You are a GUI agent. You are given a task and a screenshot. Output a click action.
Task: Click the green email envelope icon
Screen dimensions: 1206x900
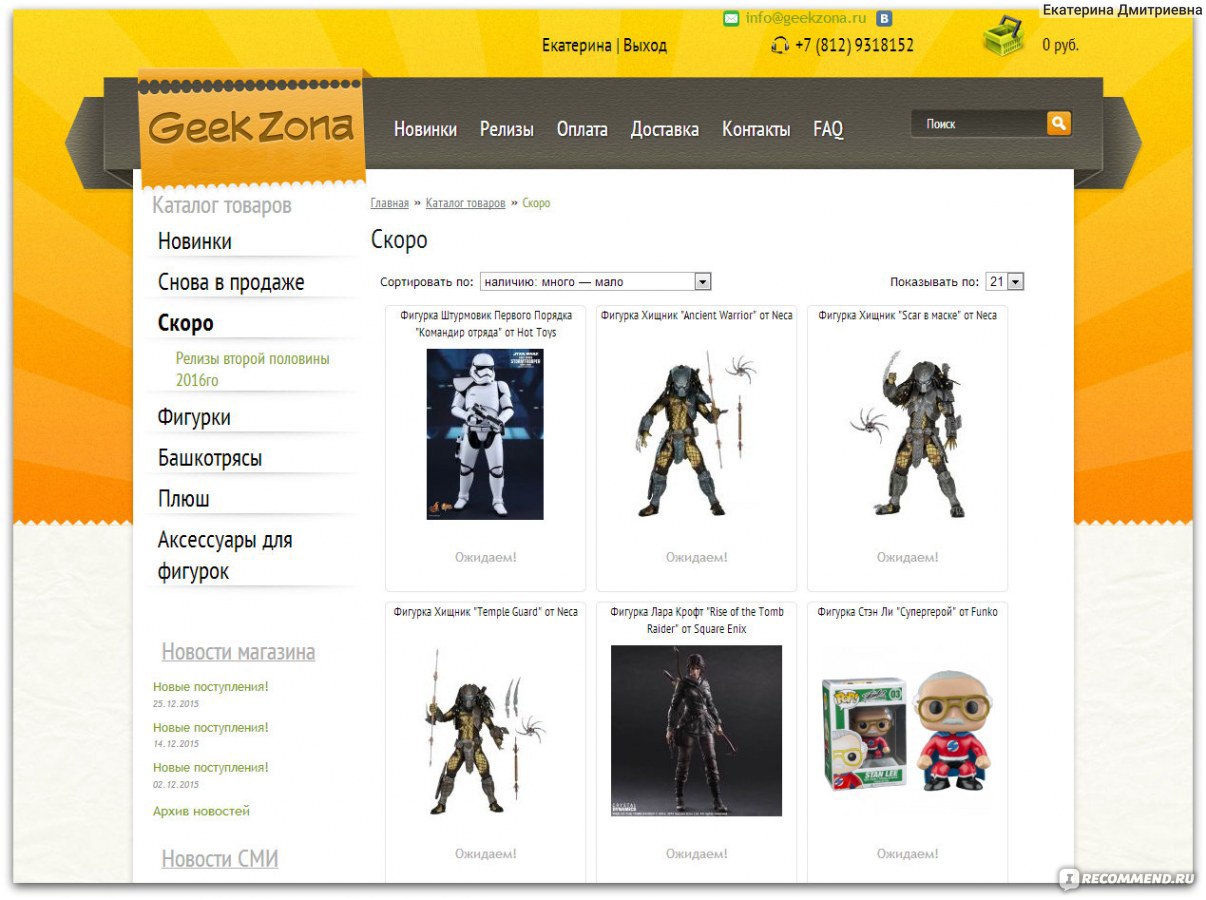(x=730, y=18)
